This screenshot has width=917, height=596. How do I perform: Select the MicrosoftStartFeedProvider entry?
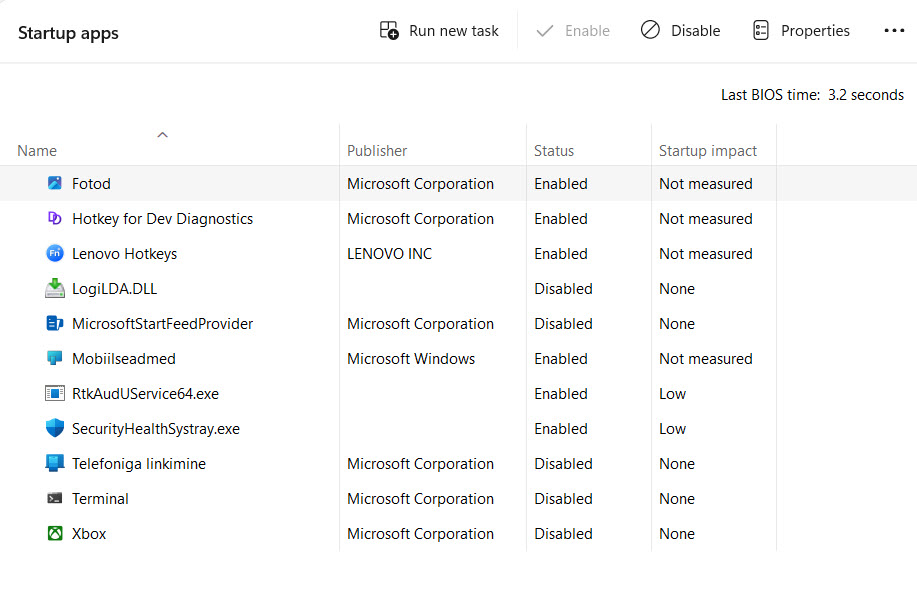pyautogui.click(x=163, y=324)
